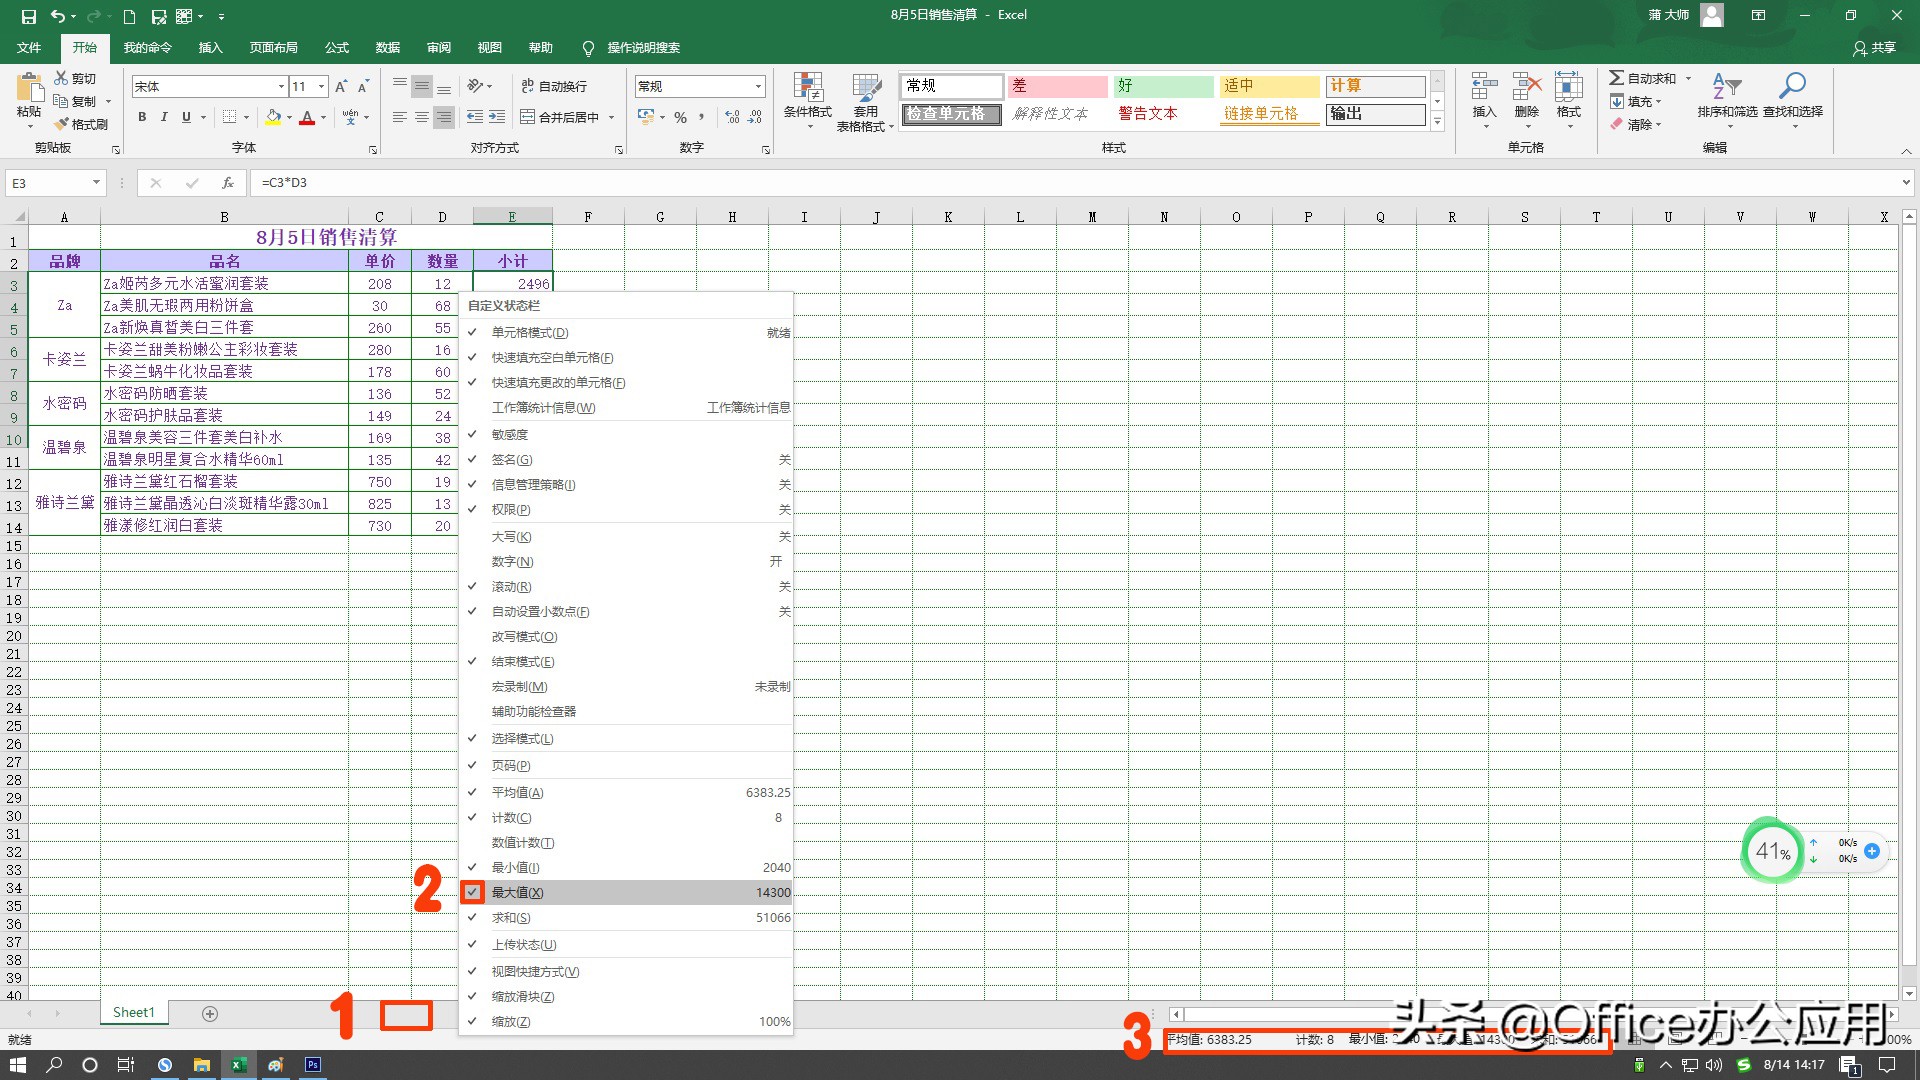Apply the 适中 cell style swatch
The height and width of the screenshot is (1080, 1920).
click(x=1269, y=86)
